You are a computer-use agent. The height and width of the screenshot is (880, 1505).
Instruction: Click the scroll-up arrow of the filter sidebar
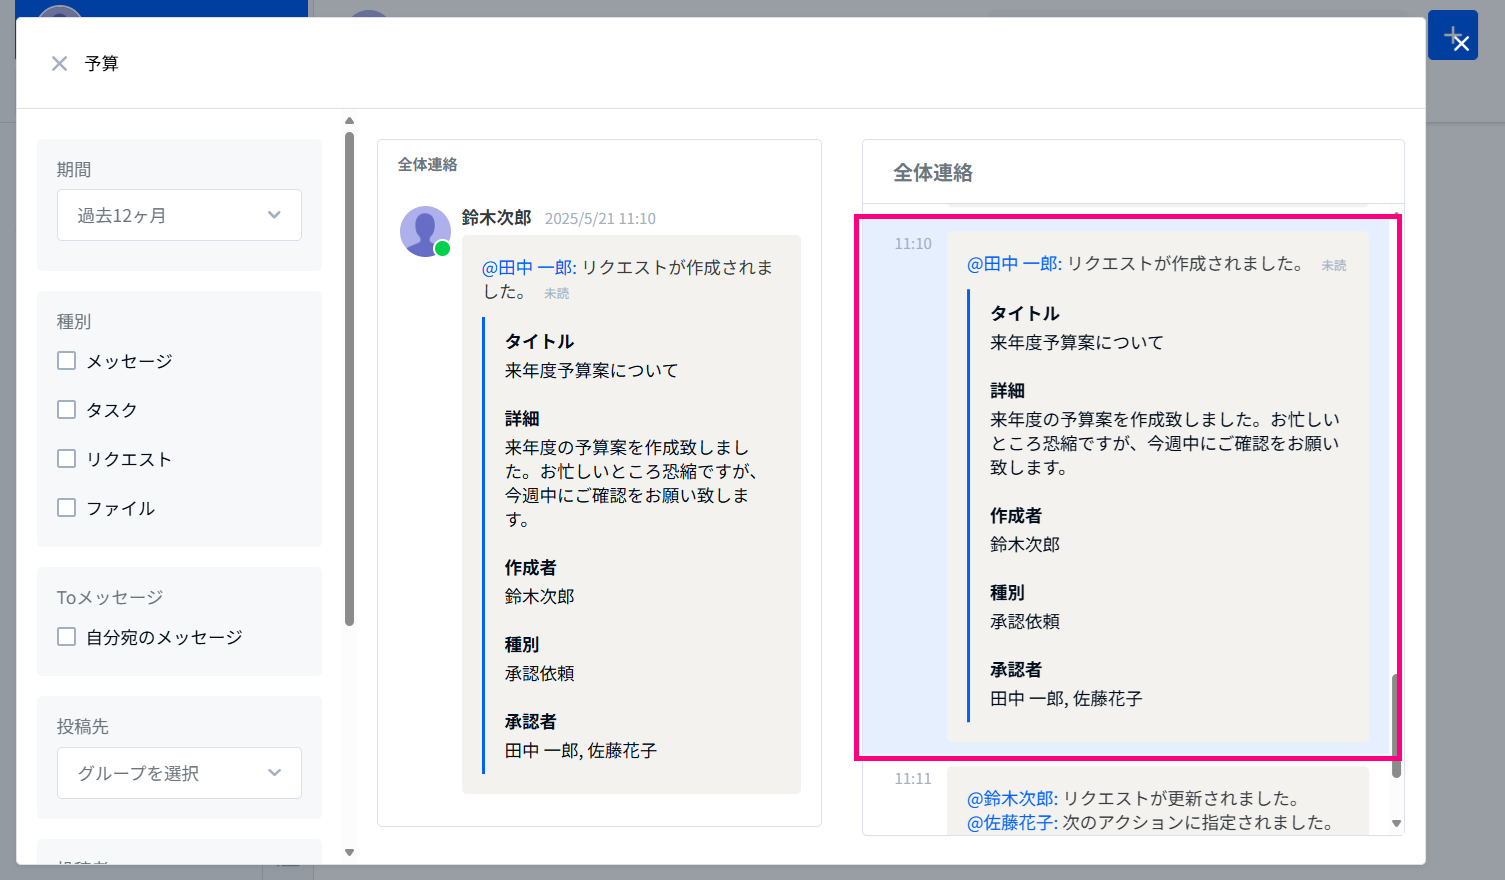coord(349,120)
